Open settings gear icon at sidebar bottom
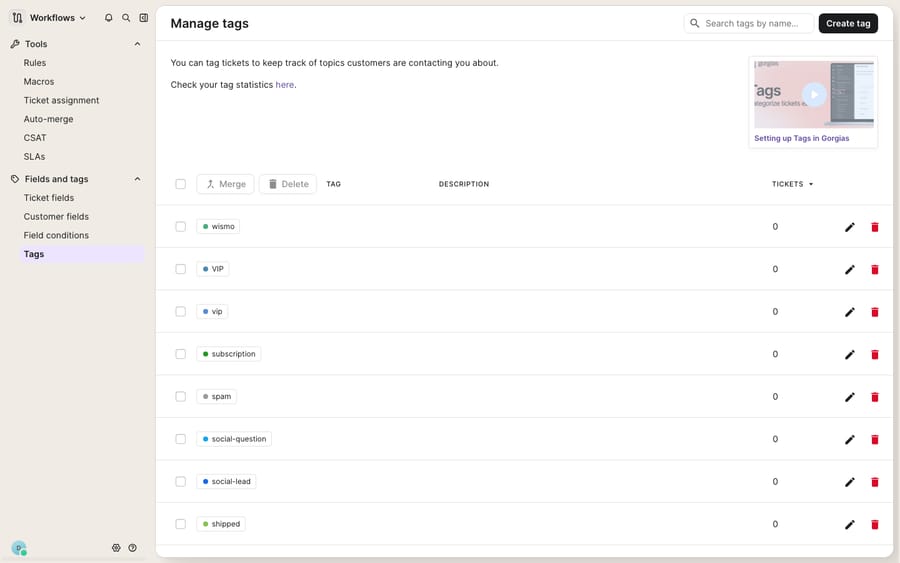This screenshot has height=563, width=900. [x=116, y=548]
